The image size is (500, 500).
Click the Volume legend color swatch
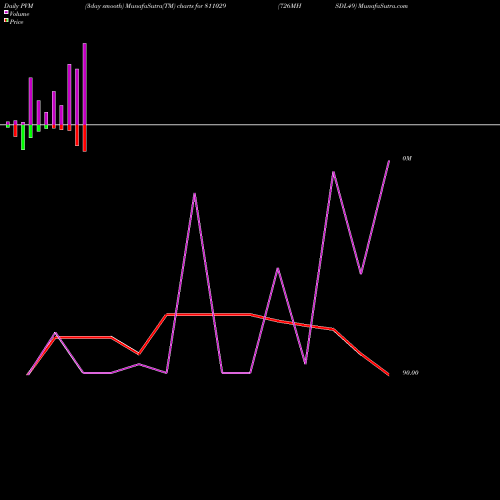[x=6, y=12]
